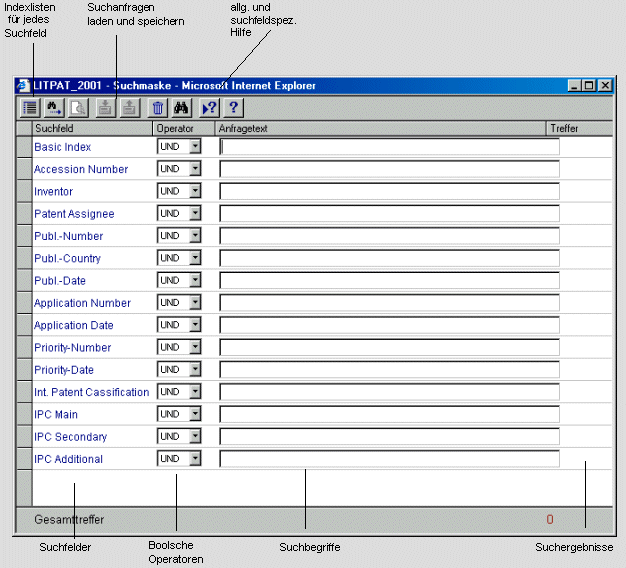Open the operator dropdown beside Priority-Date
This screenshot has width=626, height=568.
194,370
